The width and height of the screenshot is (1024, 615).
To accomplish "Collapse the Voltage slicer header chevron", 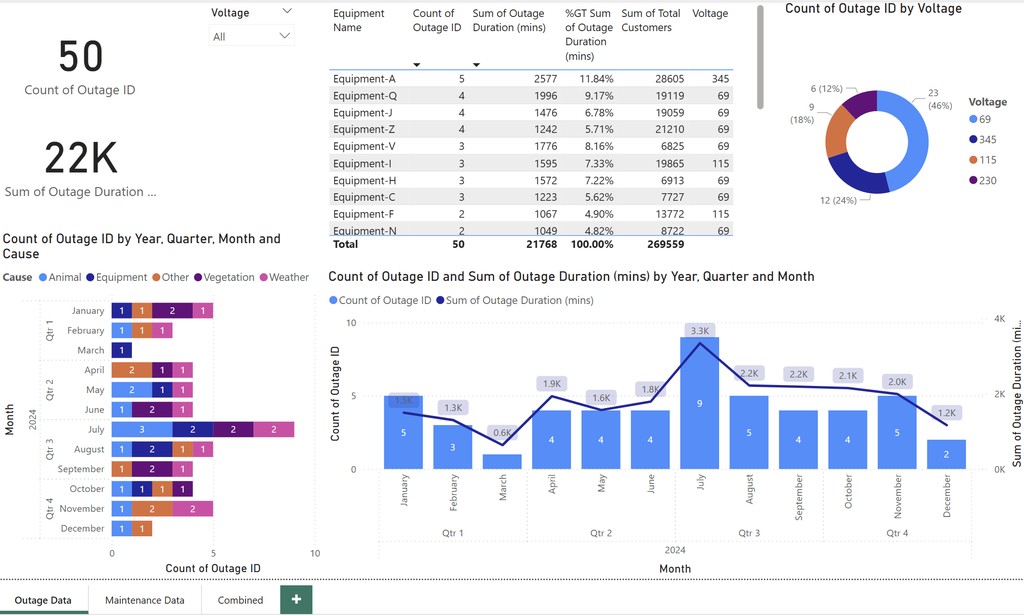I will tap(287, 11).
